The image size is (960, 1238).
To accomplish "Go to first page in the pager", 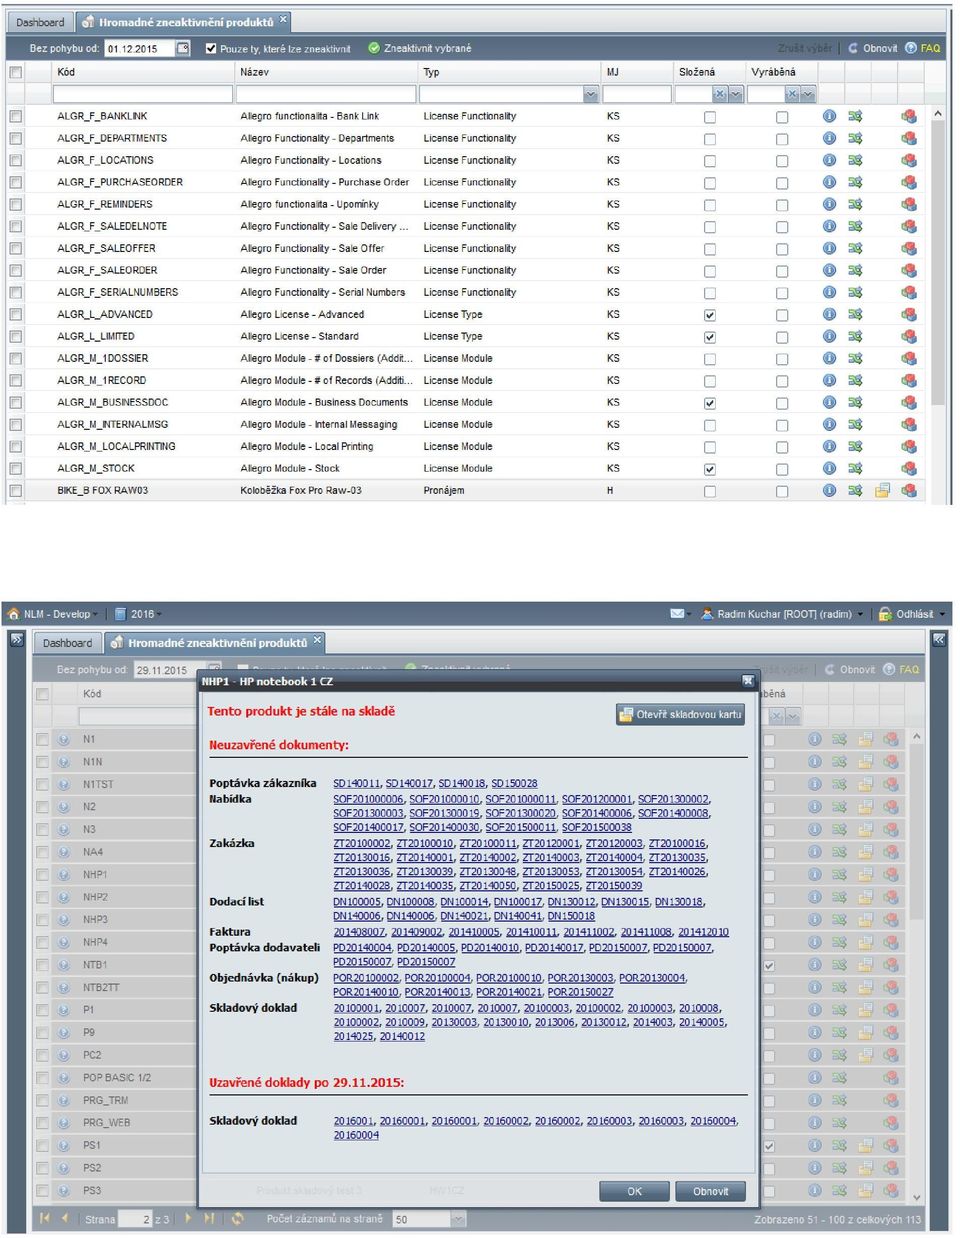I will tap(44, 1219).
